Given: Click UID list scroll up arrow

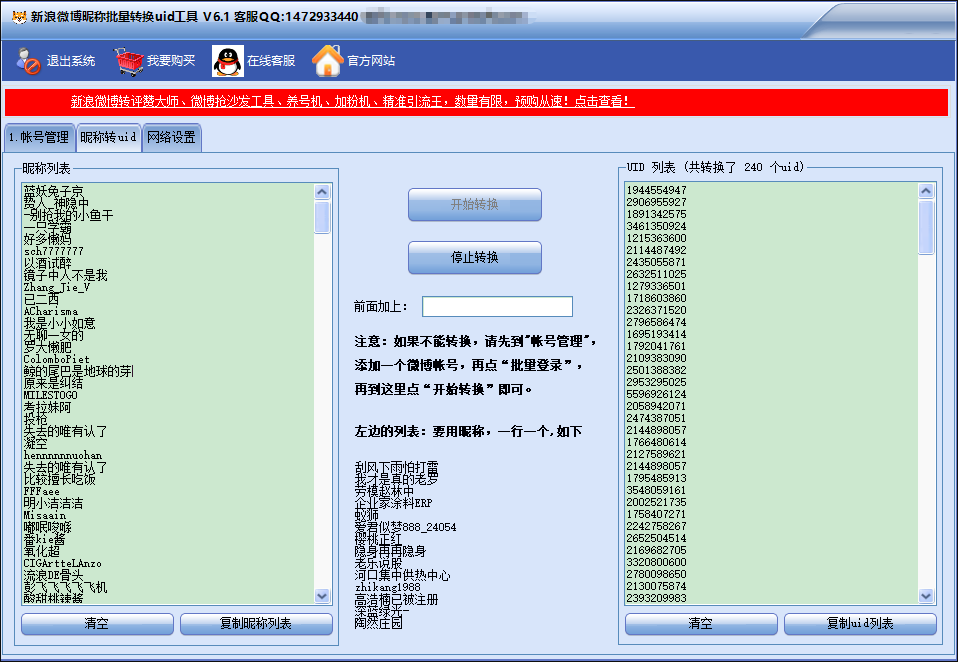Looking at the screenshot, I should pyautogui.click(x=926, y=191).
